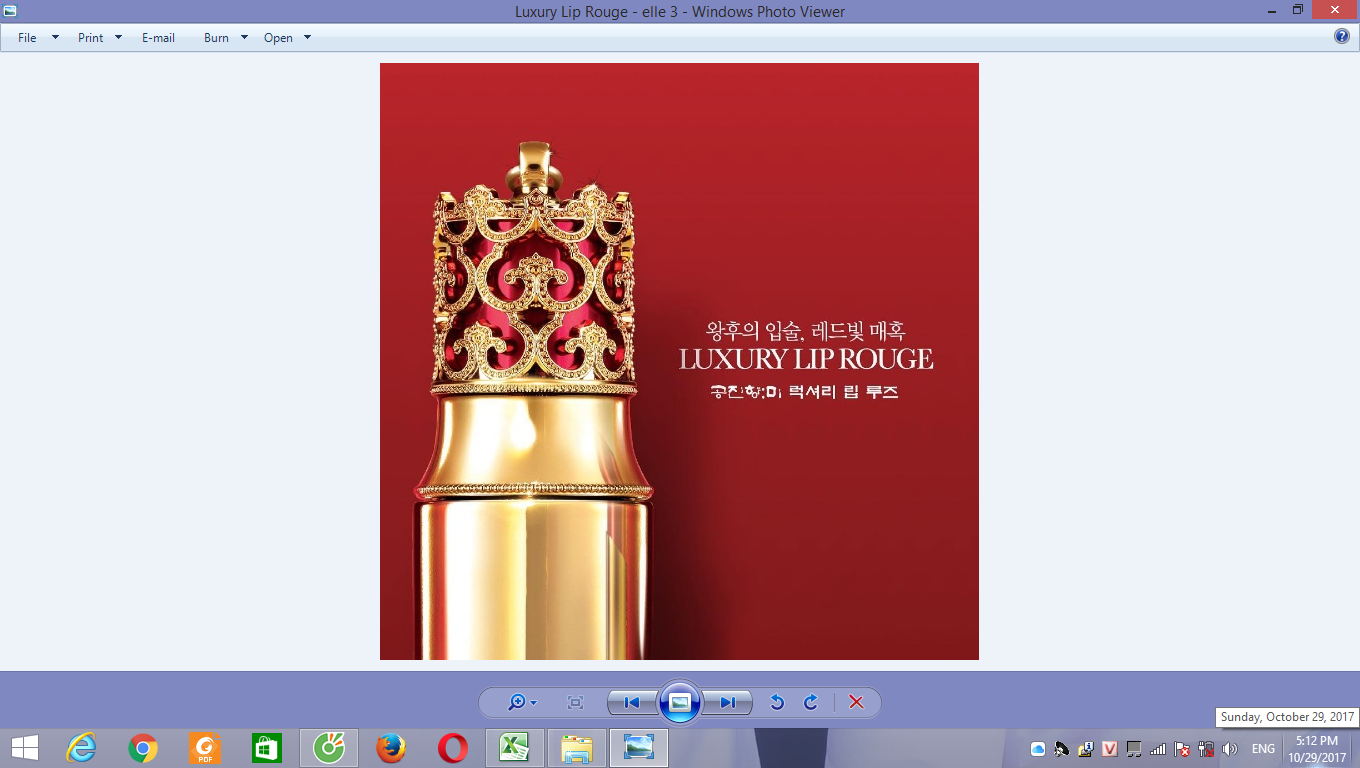Play the slide show
Viewport: 1360px width, 768px height.
[680, 703]
